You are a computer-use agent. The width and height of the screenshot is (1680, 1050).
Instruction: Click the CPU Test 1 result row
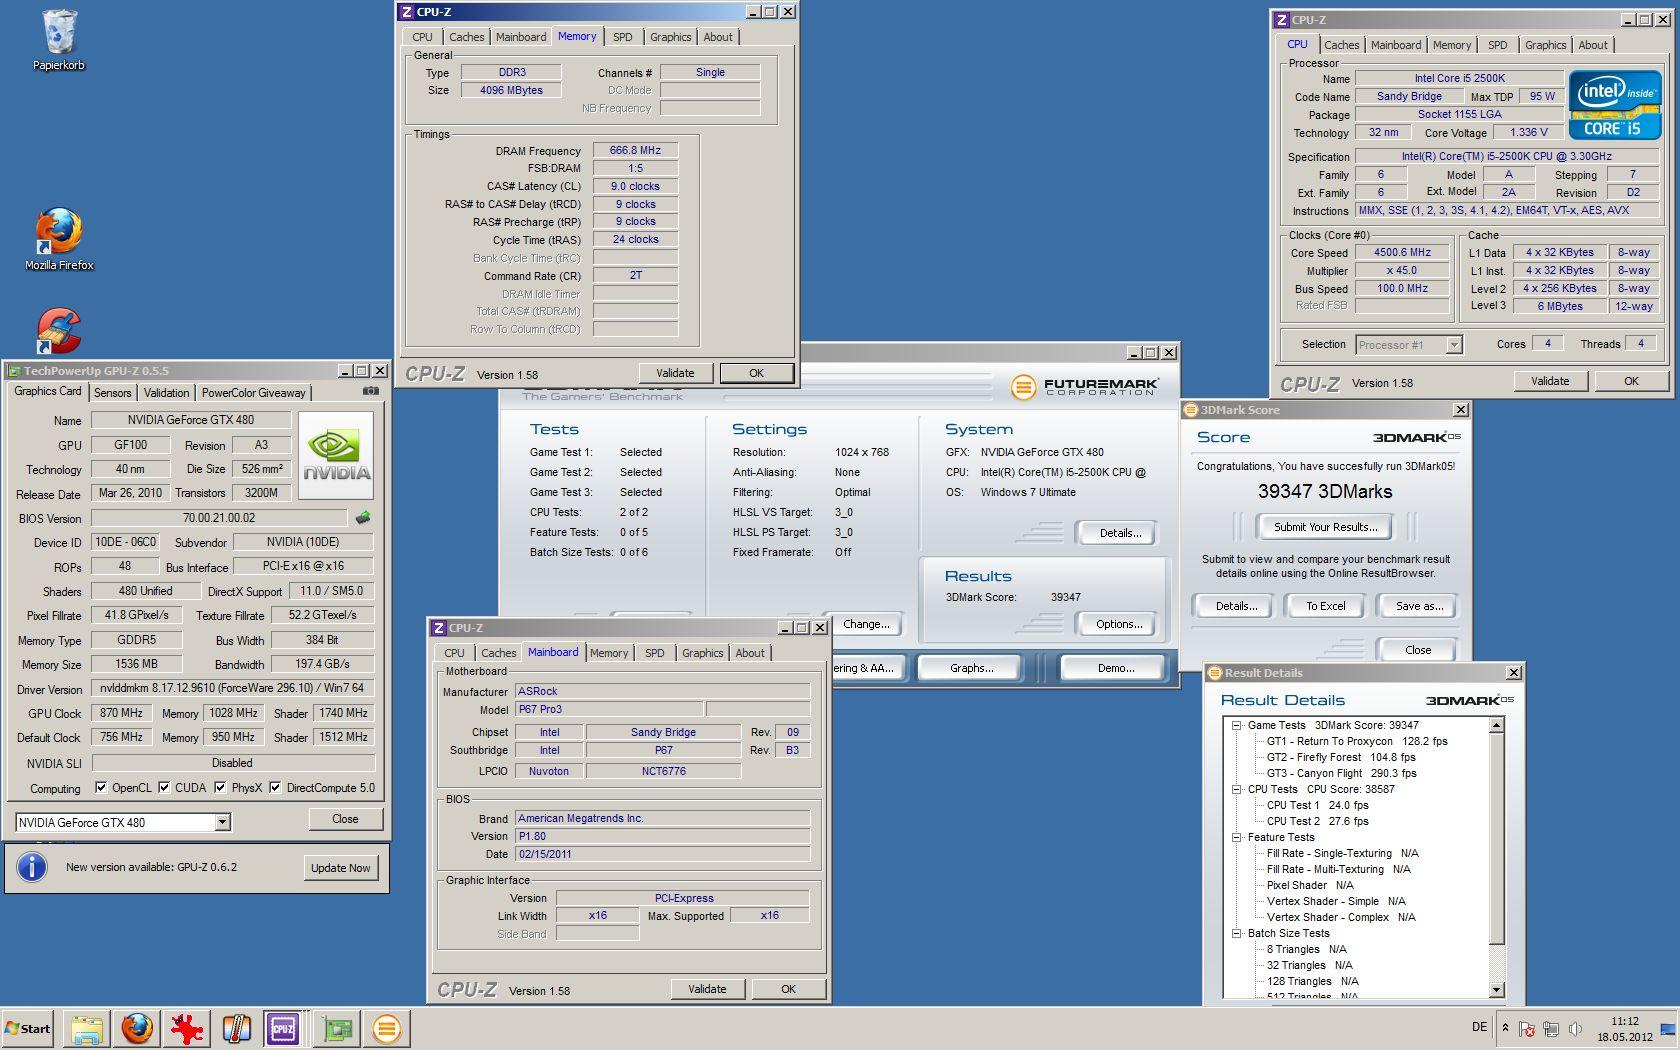click(1317, 805)
